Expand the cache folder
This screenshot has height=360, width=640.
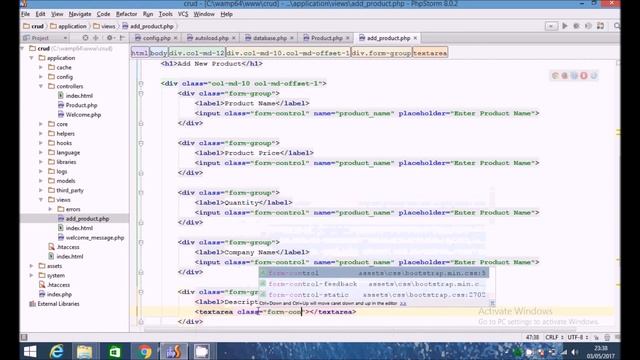41,67
